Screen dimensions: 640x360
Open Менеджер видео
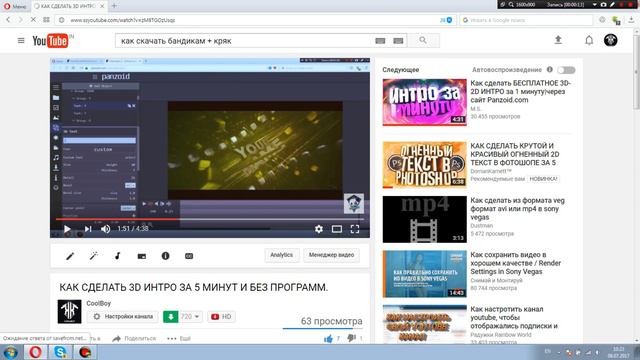[x=331, y=255]
